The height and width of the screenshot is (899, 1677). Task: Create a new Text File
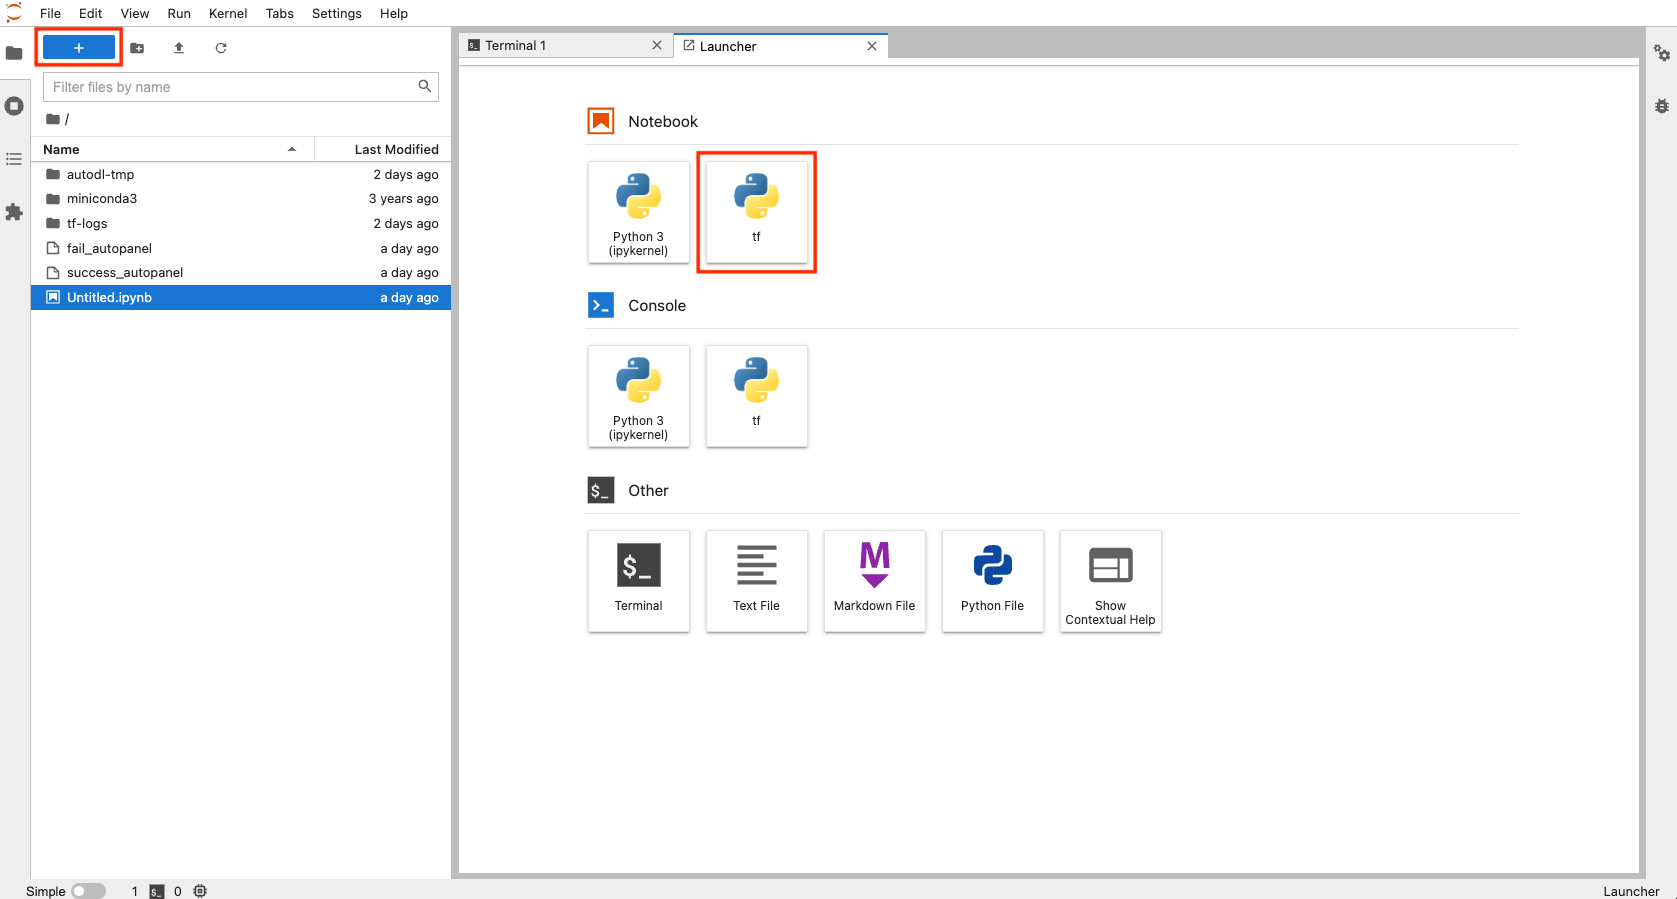coord(756,581)
